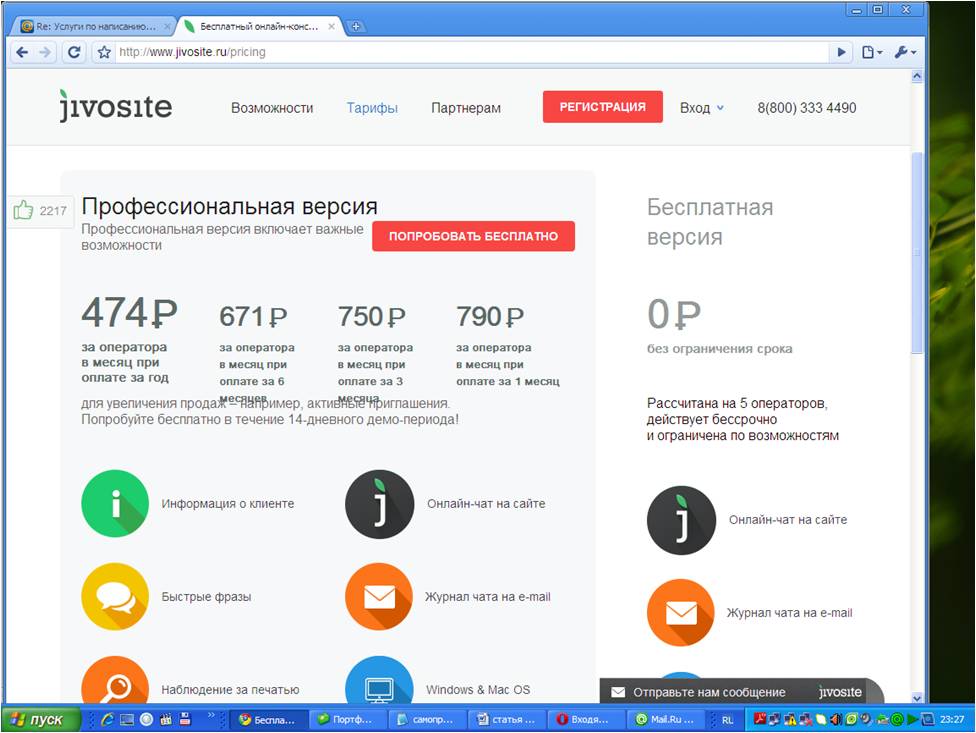
Task: Reload the page with the refresh icon
Action: (x=73, y=52)
